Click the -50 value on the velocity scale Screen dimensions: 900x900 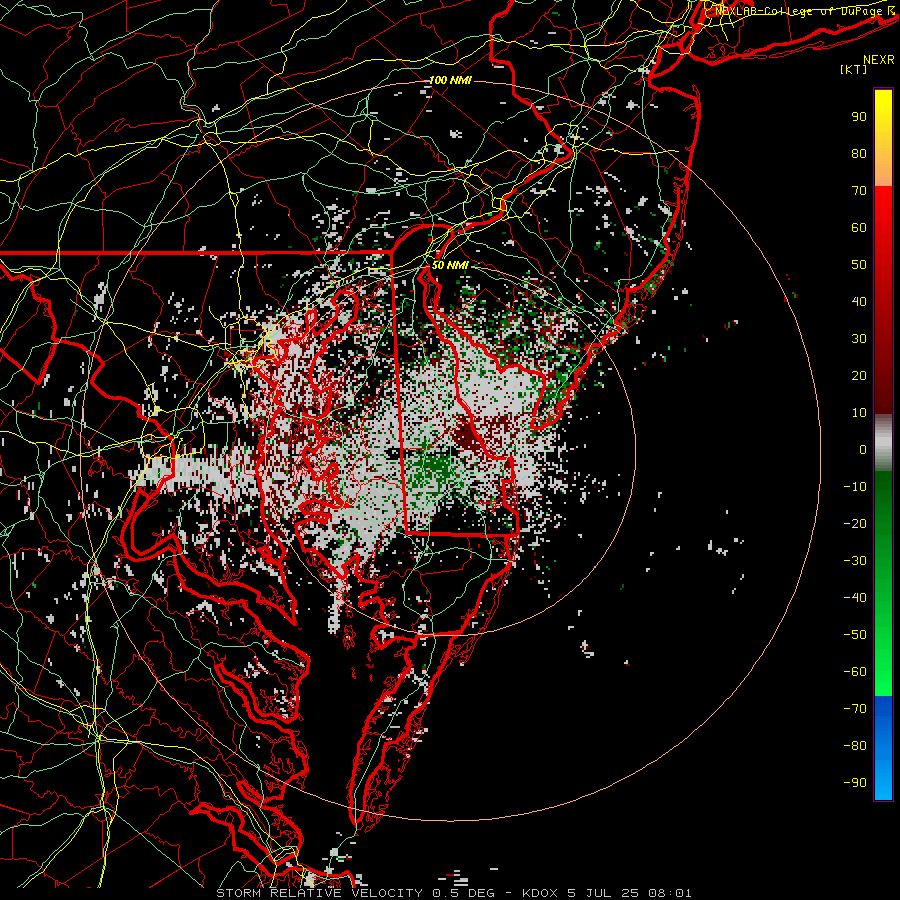[x=855, y=635]
